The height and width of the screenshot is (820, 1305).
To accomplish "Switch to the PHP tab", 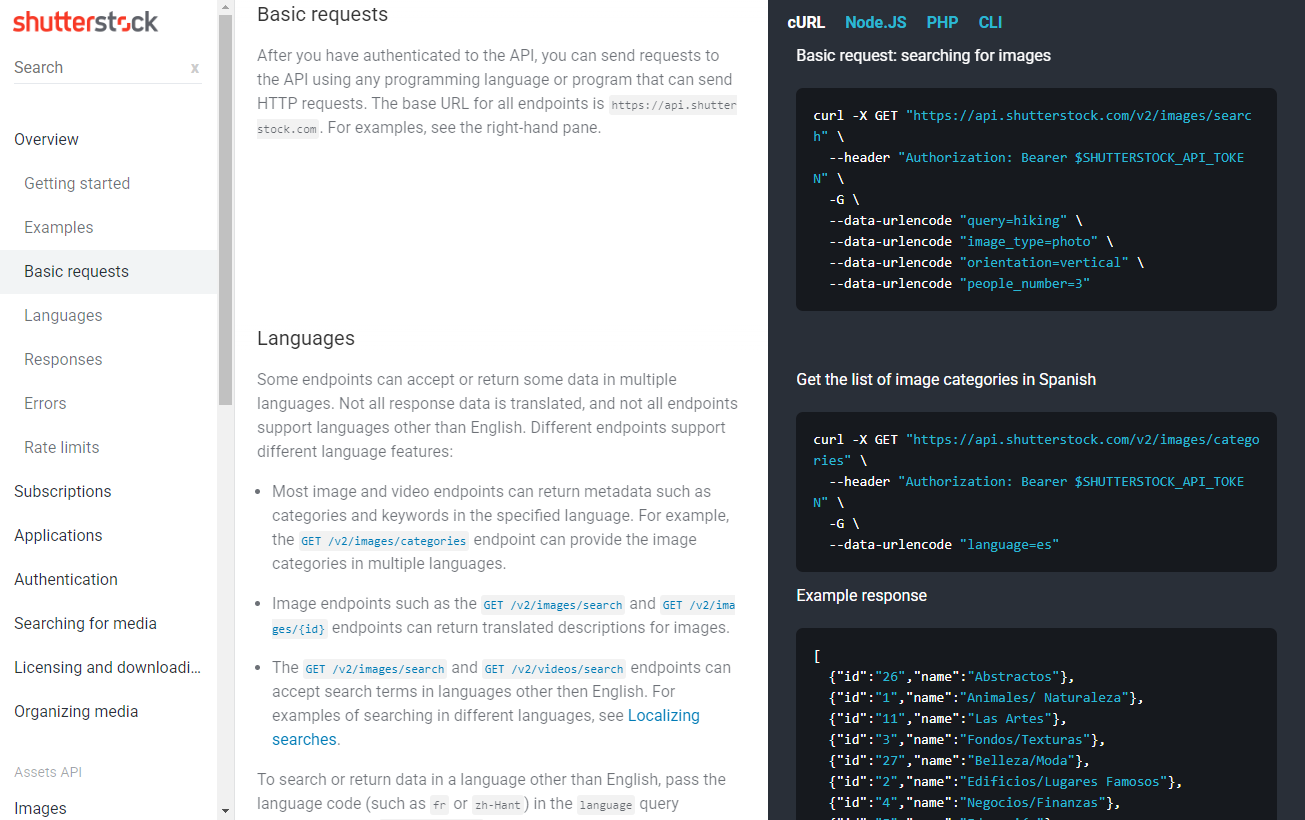I will click(x=942, y=22).
